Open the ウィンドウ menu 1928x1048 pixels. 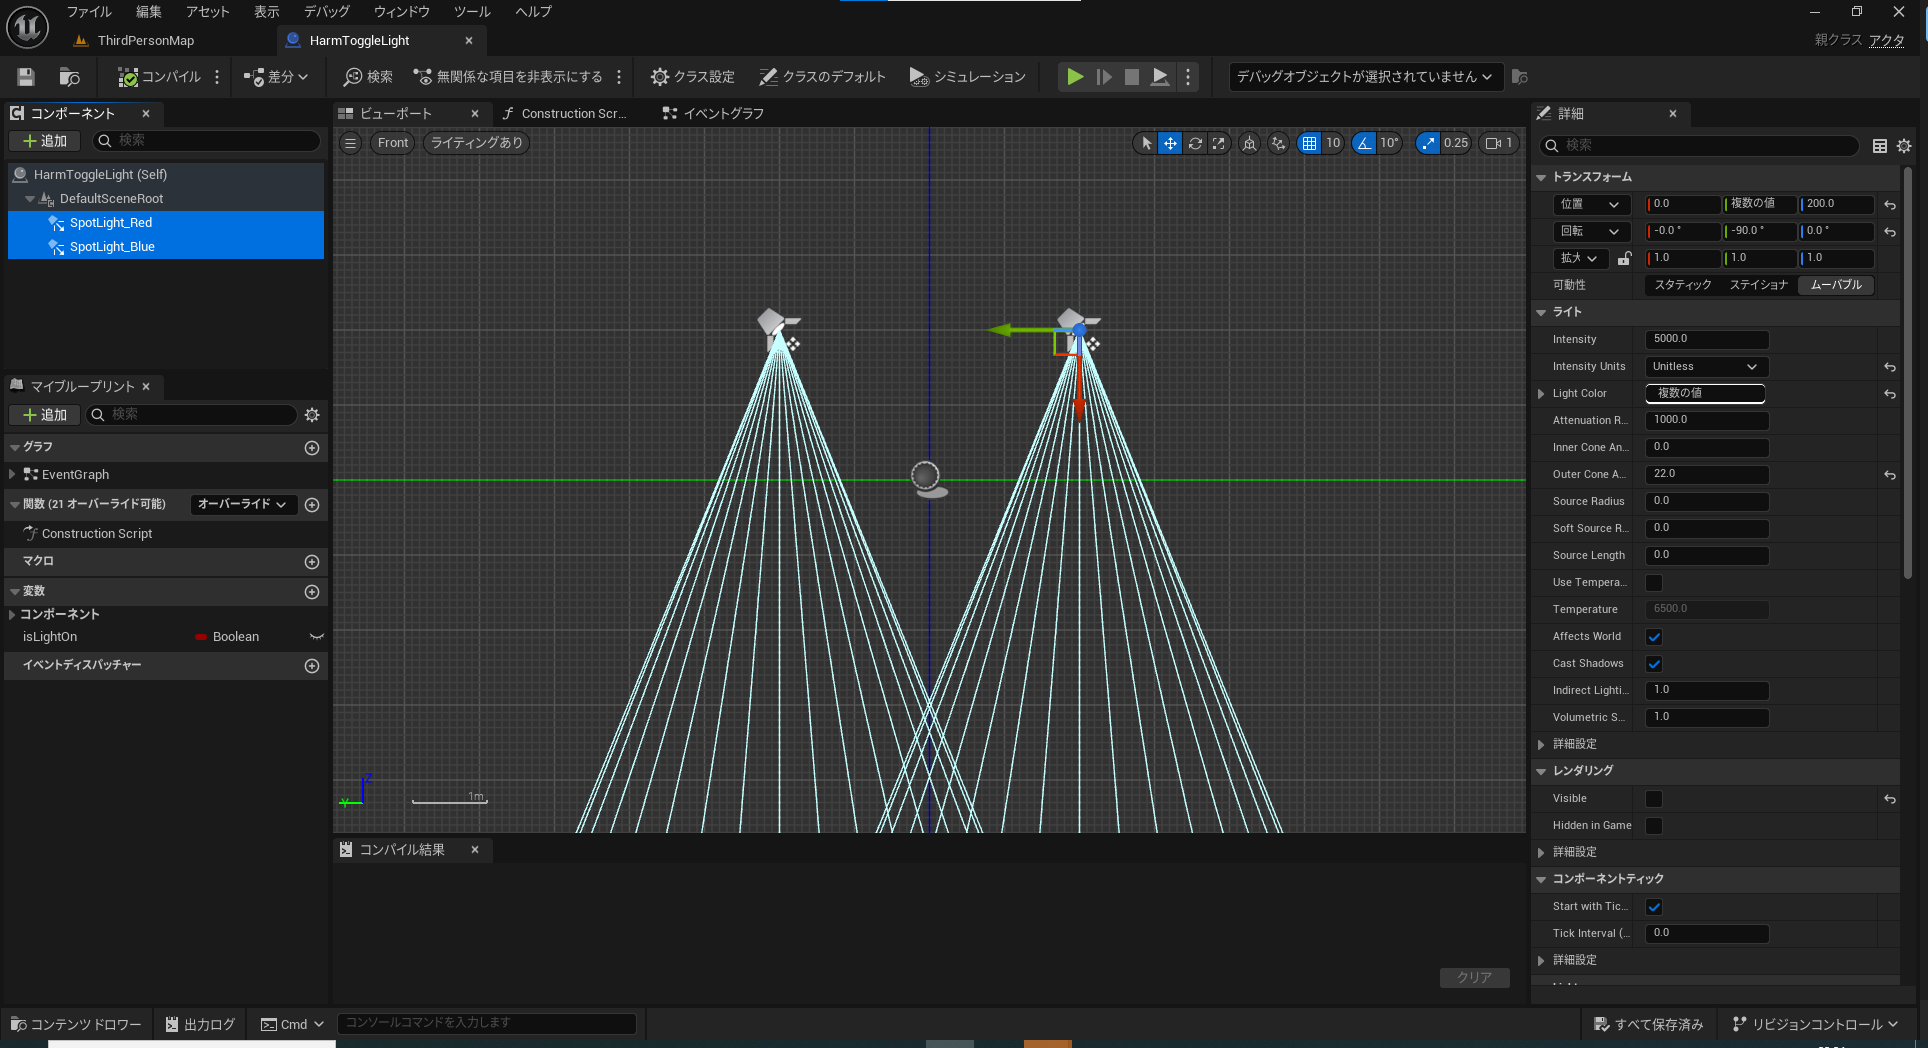[402, 12]
